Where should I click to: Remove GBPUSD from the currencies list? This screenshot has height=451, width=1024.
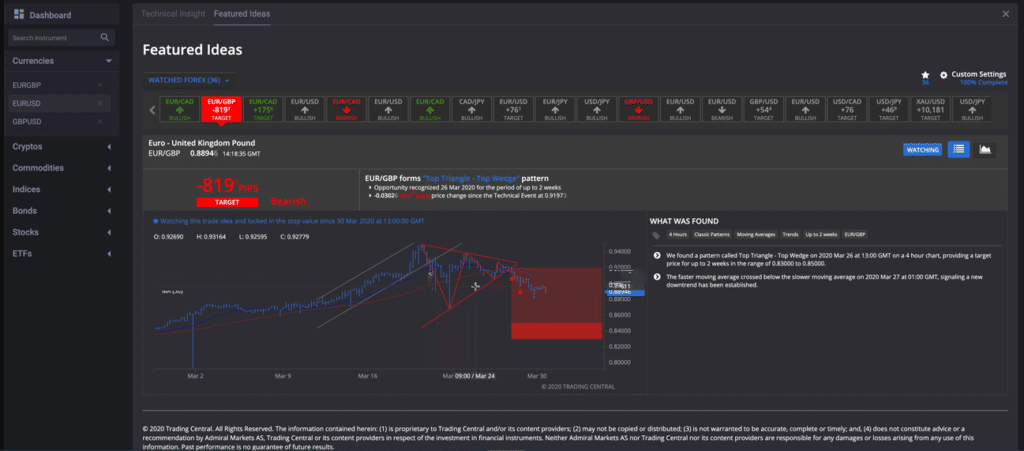pyautogui.click(x=100, y=121)
